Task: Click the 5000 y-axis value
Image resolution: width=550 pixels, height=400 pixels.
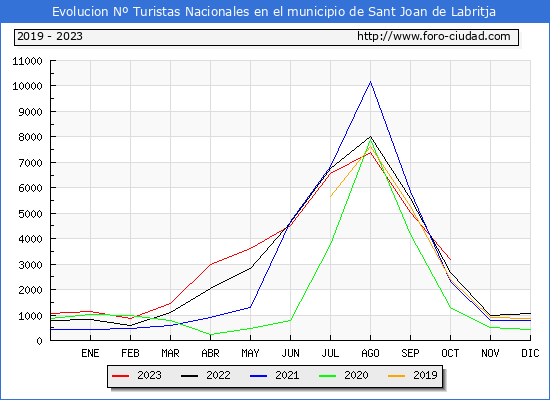Action: pos(31,214)
